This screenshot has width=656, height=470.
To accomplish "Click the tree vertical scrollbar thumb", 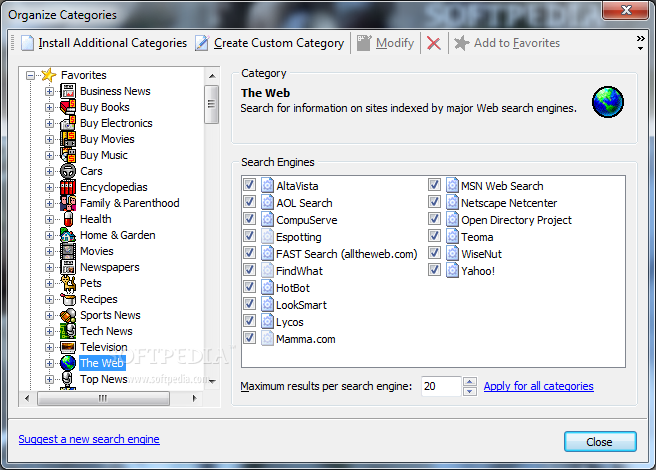I will point(211,104).
